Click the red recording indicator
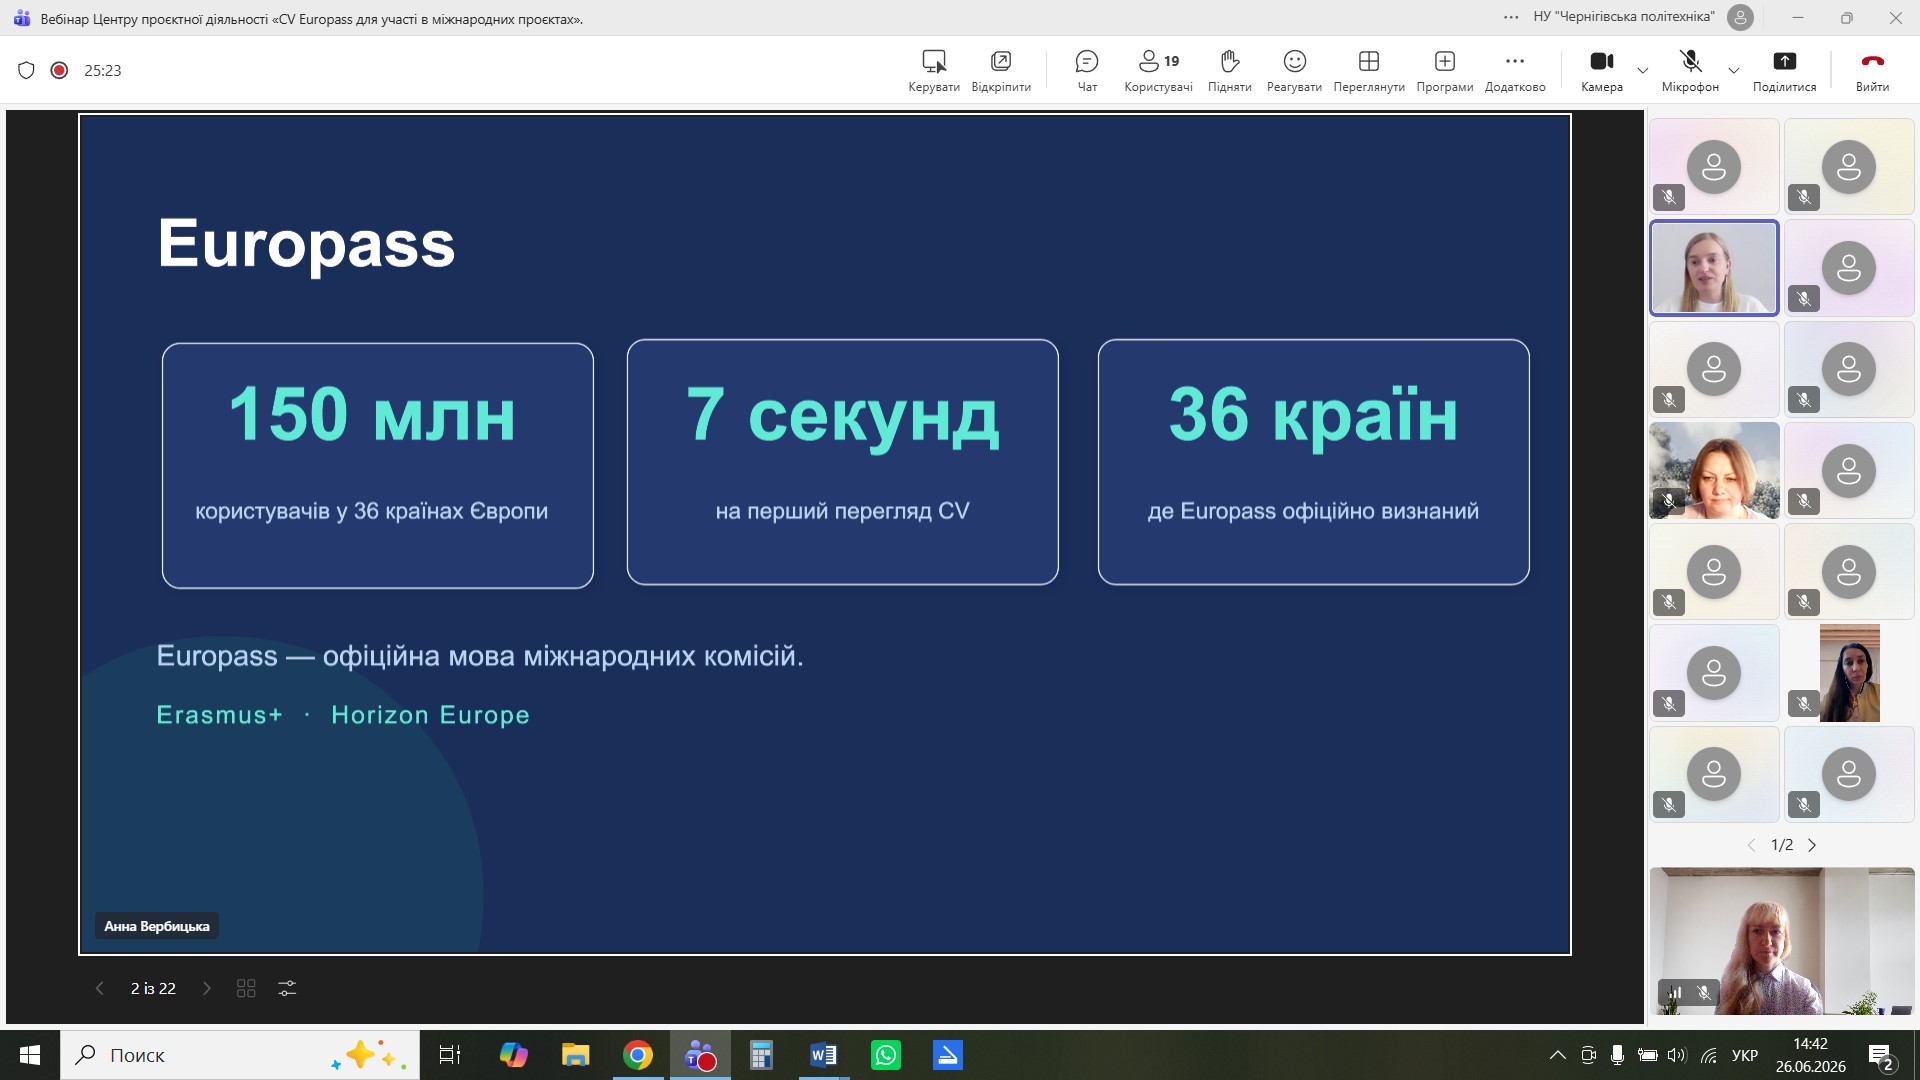Viewport: 1920px width, 1080px height. coord(59,70)
